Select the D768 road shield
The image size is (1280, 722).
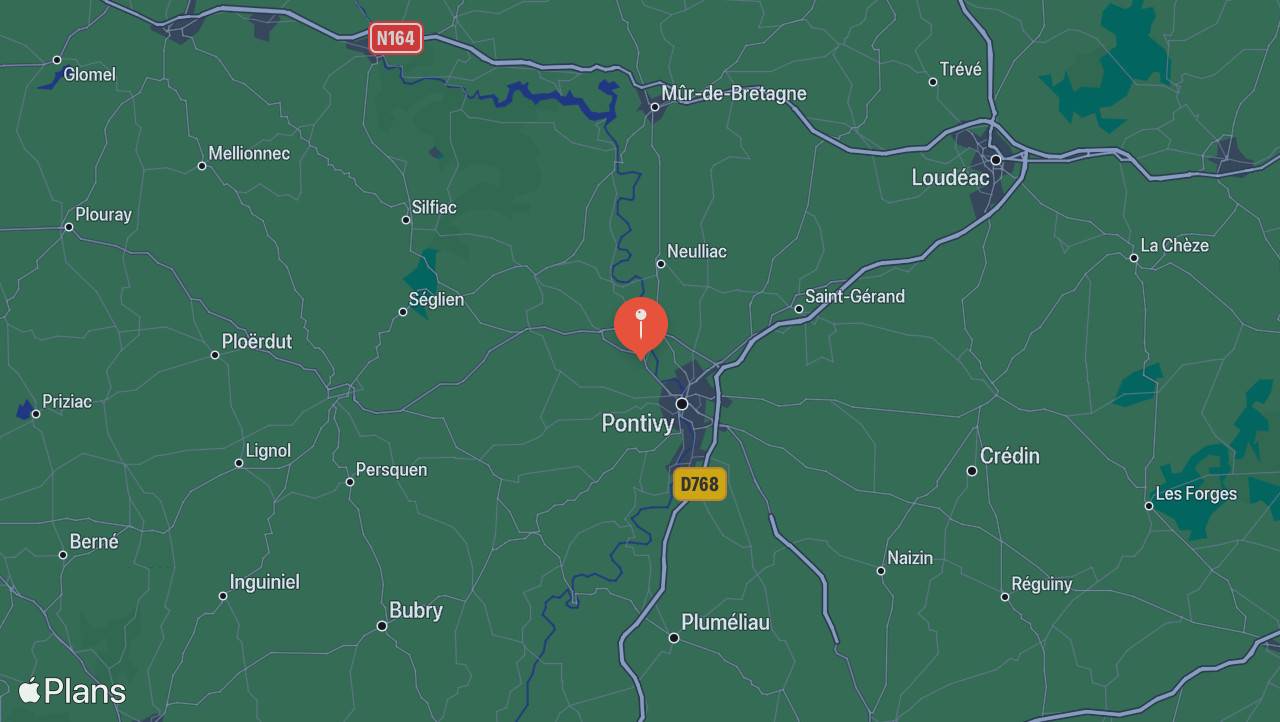point(699,484)
